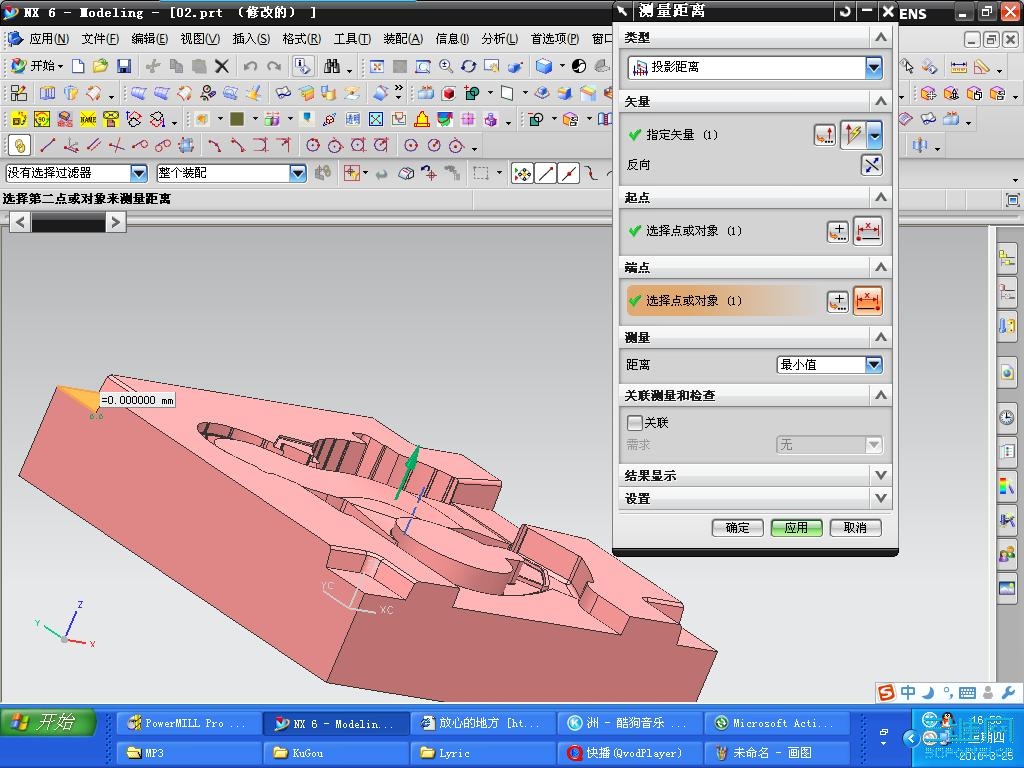Click the clock history icon in right sidebar
Image resolution: width=1024 pixels, height=768 pixels.
pyautogui.click(x=1007, y=417)
